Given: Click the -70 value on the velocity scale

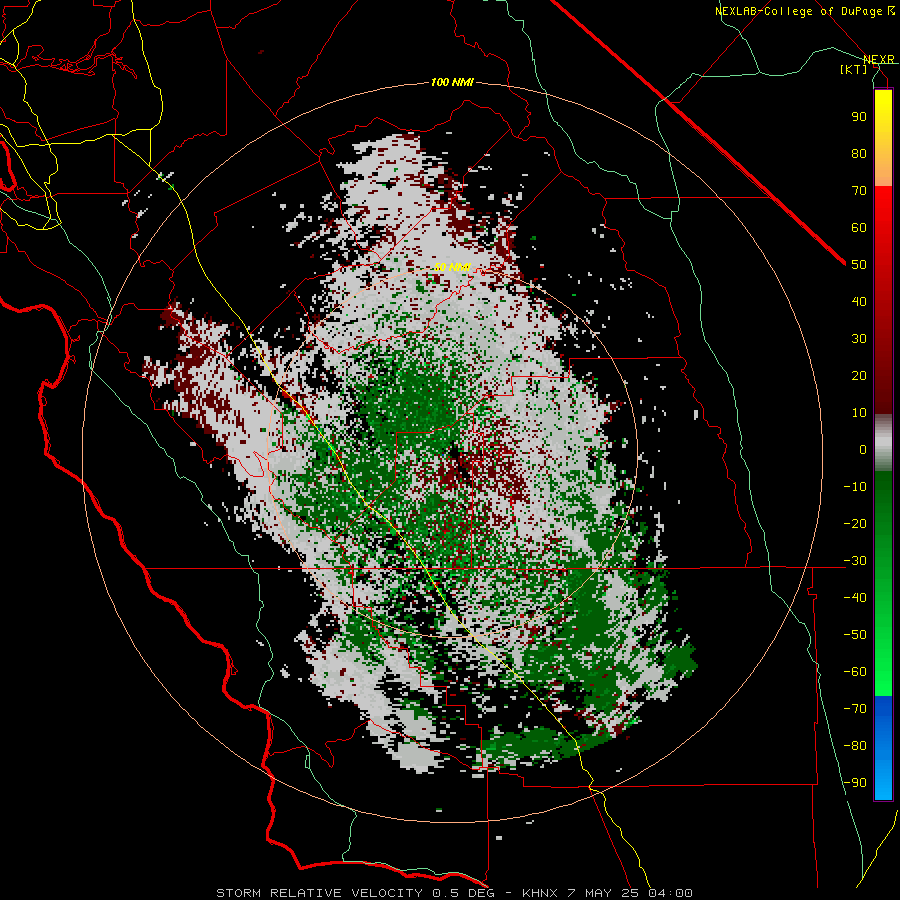Looking at the screenshot, I should (x=855, y=709).
